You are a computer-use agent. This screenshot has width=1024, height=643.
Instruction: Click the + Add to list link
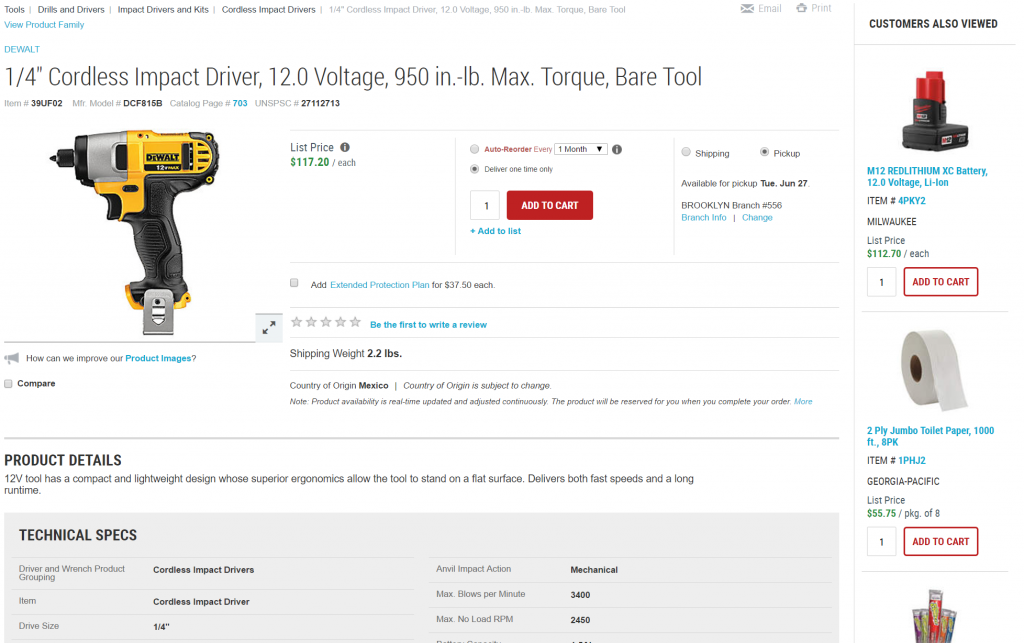(496, 231)
